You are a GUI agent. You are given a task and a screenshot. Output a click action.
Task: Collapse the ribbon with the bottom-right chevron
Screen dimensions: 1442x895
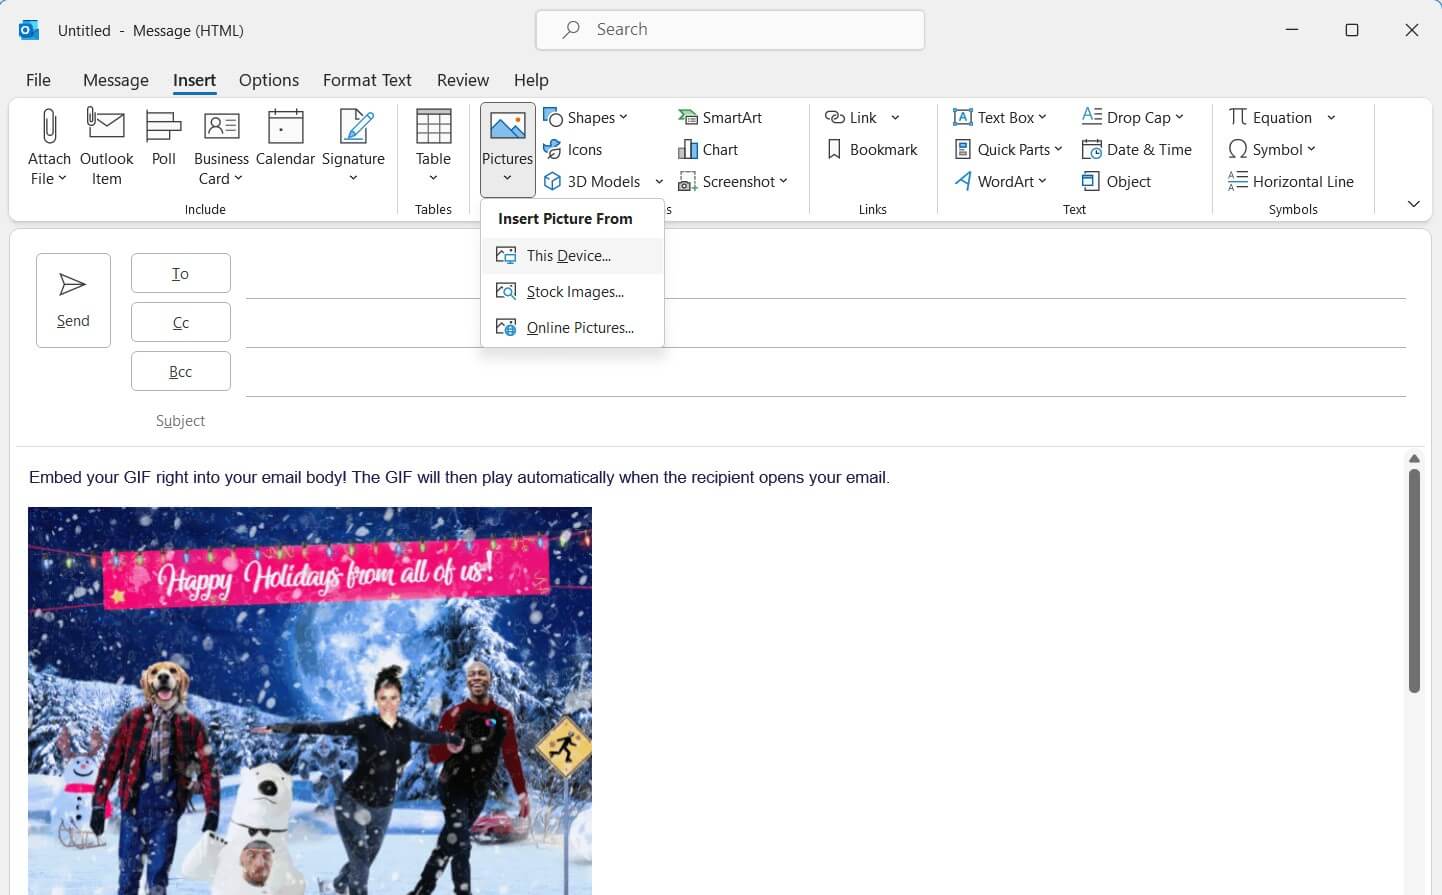pyautogui.click(x=1413, y=204)
